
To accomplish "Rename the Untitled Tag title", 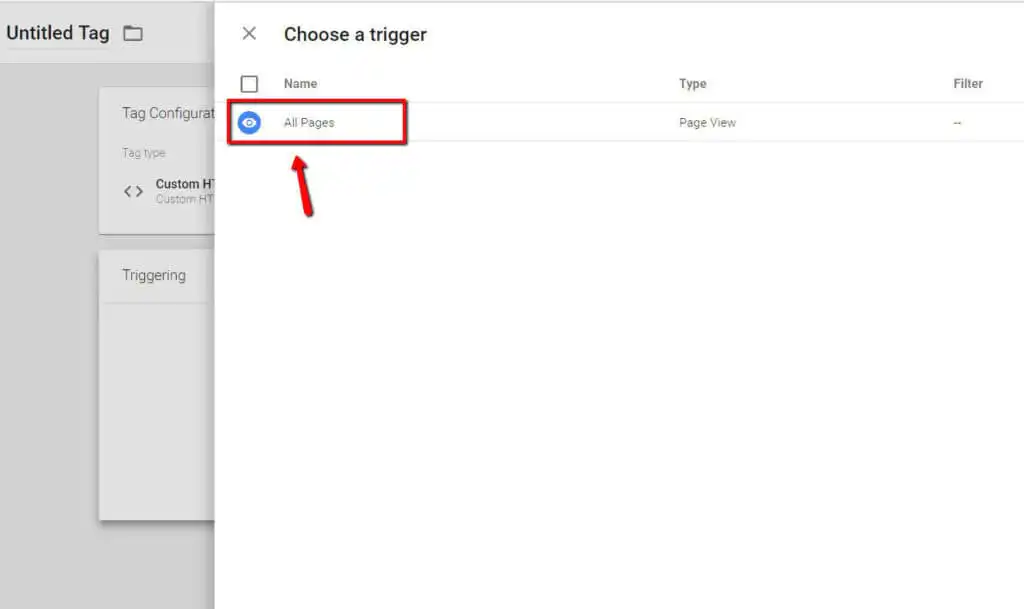I will click(58, 33).
